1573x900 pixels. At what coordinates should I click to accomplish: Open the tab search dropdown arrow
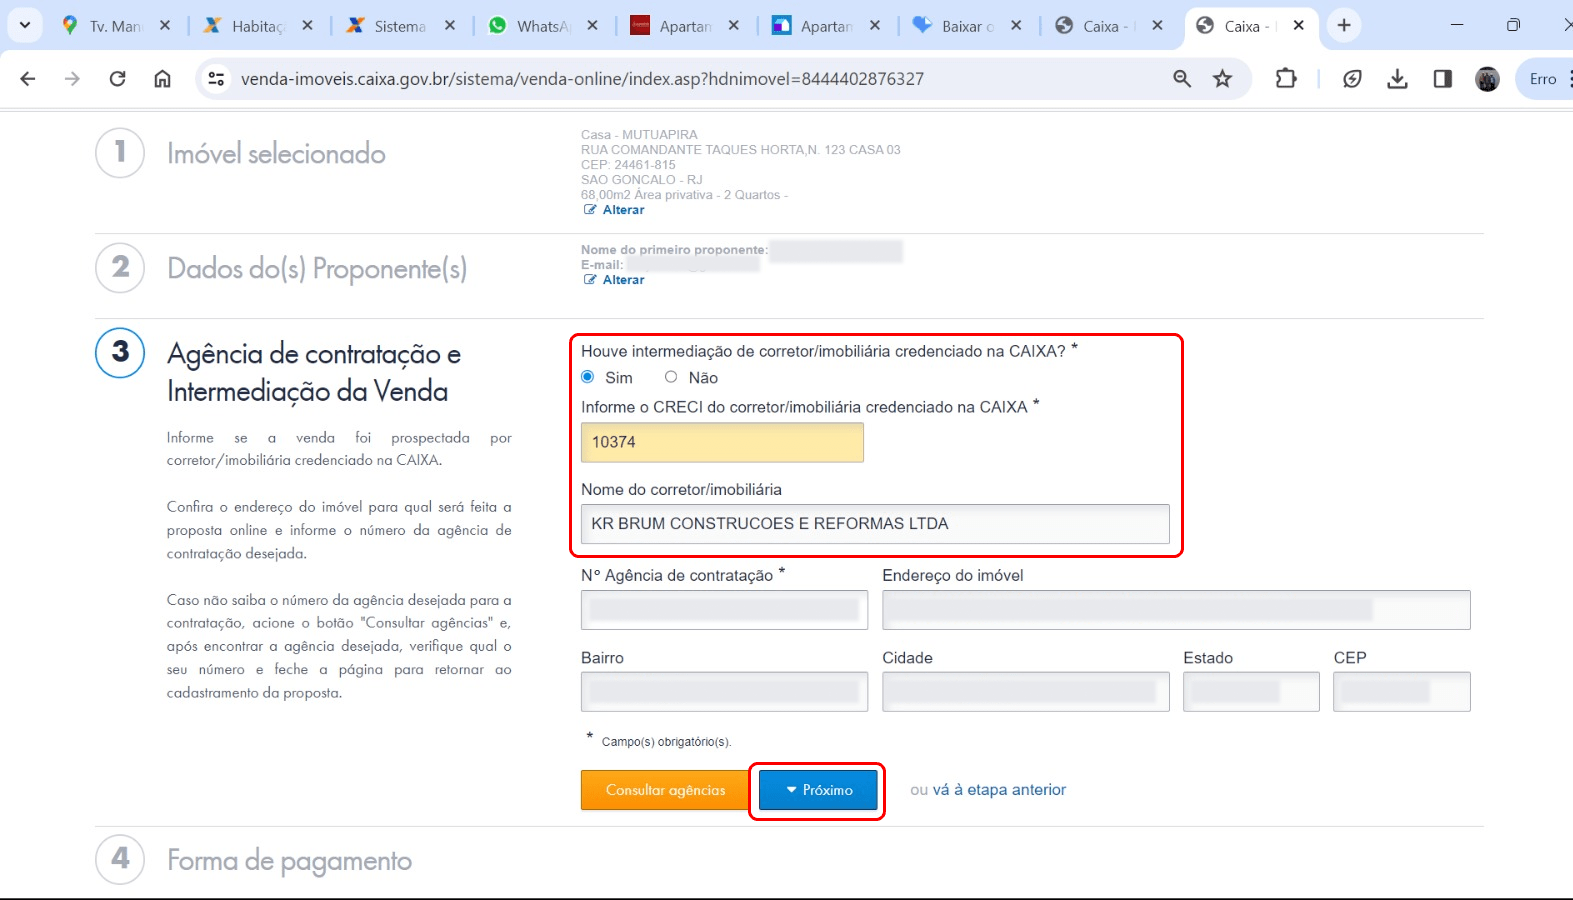(x=25, y=25)
